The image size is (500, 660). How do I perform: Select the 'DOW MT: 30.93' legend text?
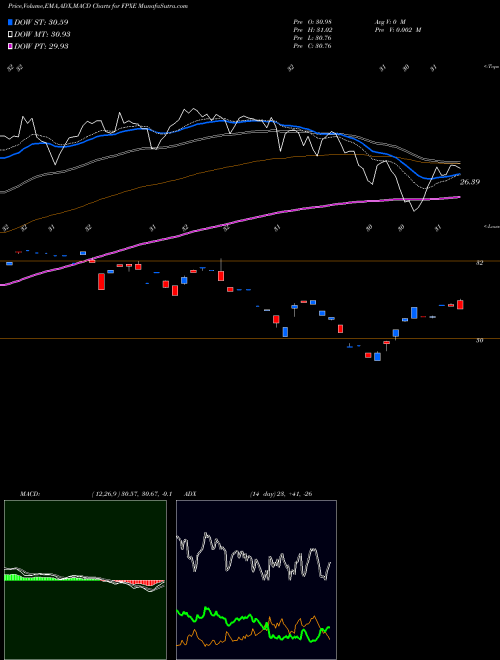click(42, 35)
